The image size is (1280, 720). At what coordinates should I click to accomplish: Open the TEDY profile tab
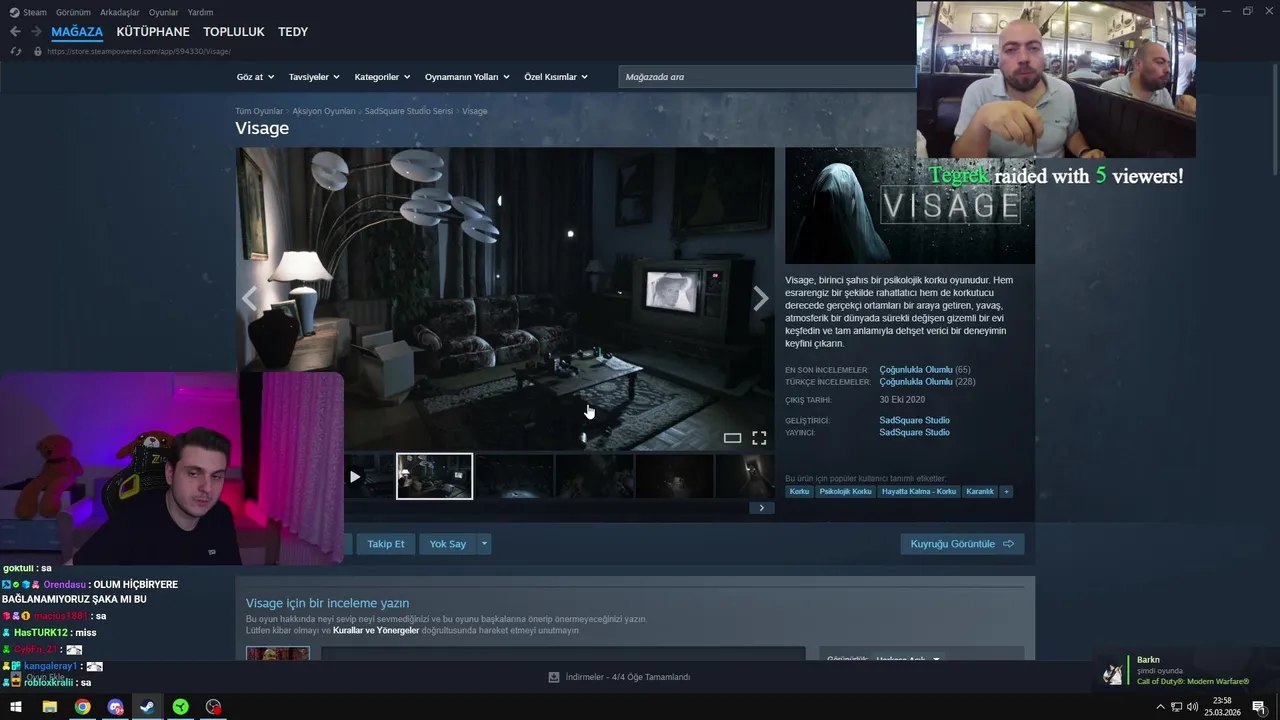click(293, 32)
